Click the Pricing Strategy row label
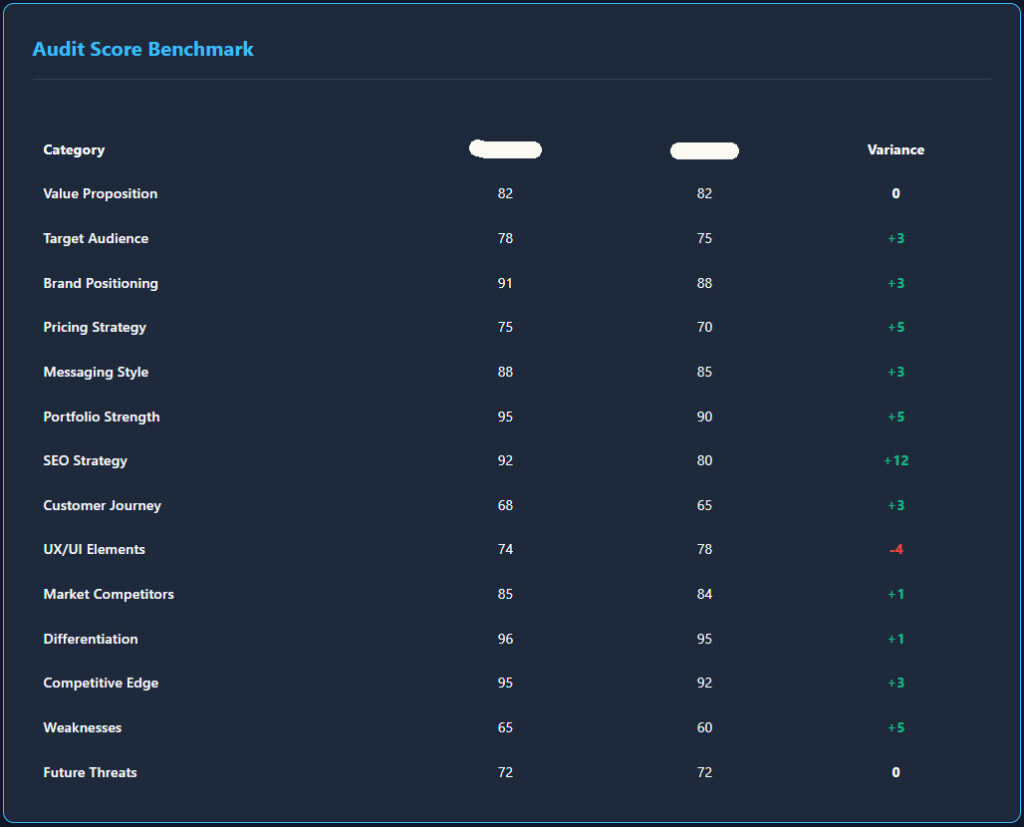This screenshot has height=827, width=1024. 94,327
